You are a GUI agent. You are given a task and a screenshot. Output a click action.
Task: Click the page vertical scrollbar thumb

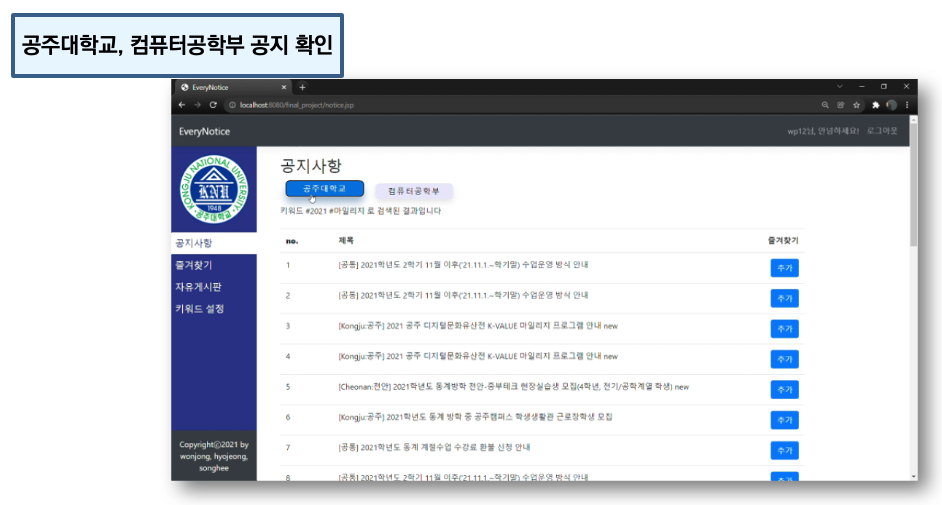(x=913, y=185)
